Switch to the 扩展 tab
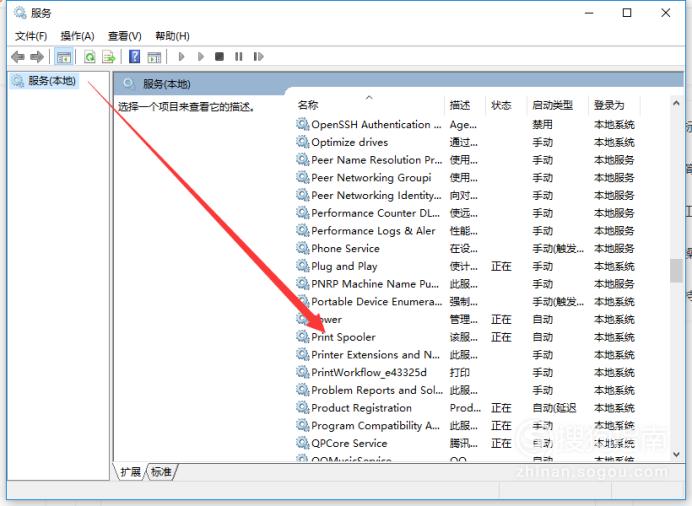 click(130, 472)
